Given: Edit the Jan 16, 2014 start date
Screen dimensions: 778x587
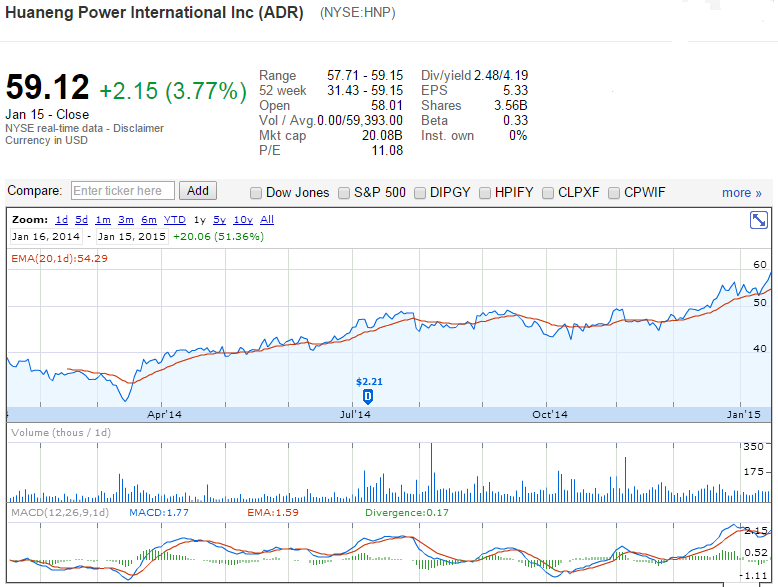Looking at the screenshot, I should click(46, 237).
